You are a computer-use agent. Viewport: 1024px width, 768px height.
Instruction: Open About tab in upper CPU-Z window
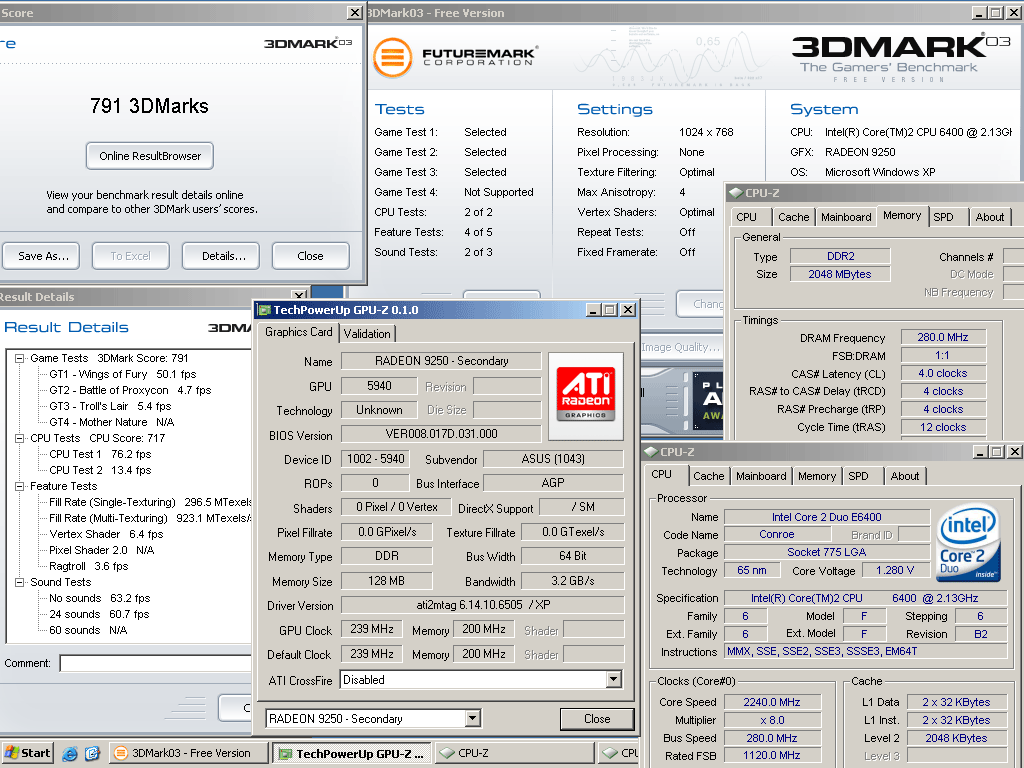(990, 217)
